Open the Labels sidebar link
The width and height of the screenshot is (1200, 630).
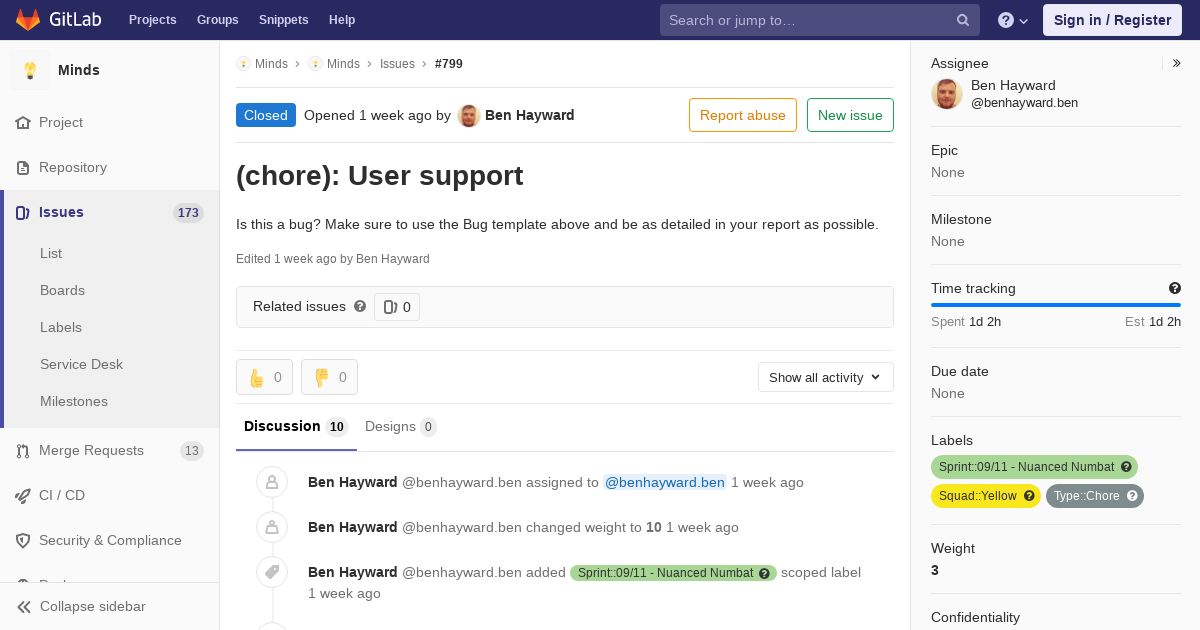(x=61, y=328)
